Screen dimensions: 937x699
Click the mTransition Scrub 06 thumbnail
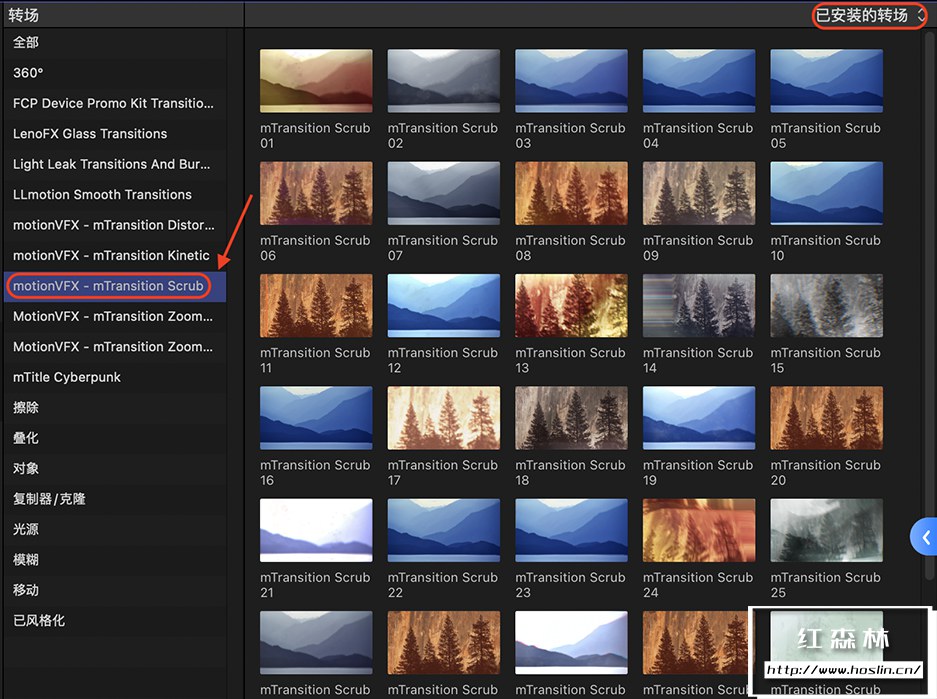(316, 193)
